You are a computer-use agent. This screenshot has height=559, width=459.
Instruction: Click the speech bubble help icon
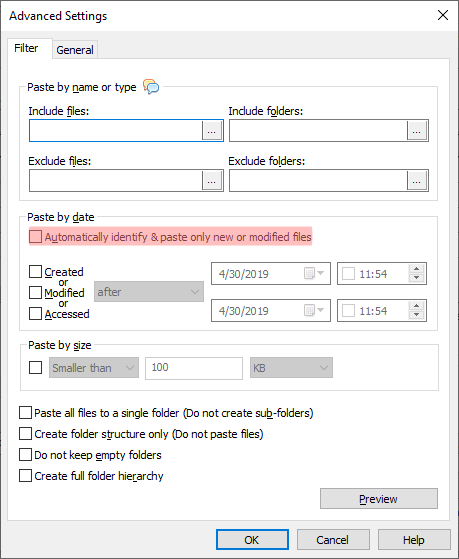[151, 87]
